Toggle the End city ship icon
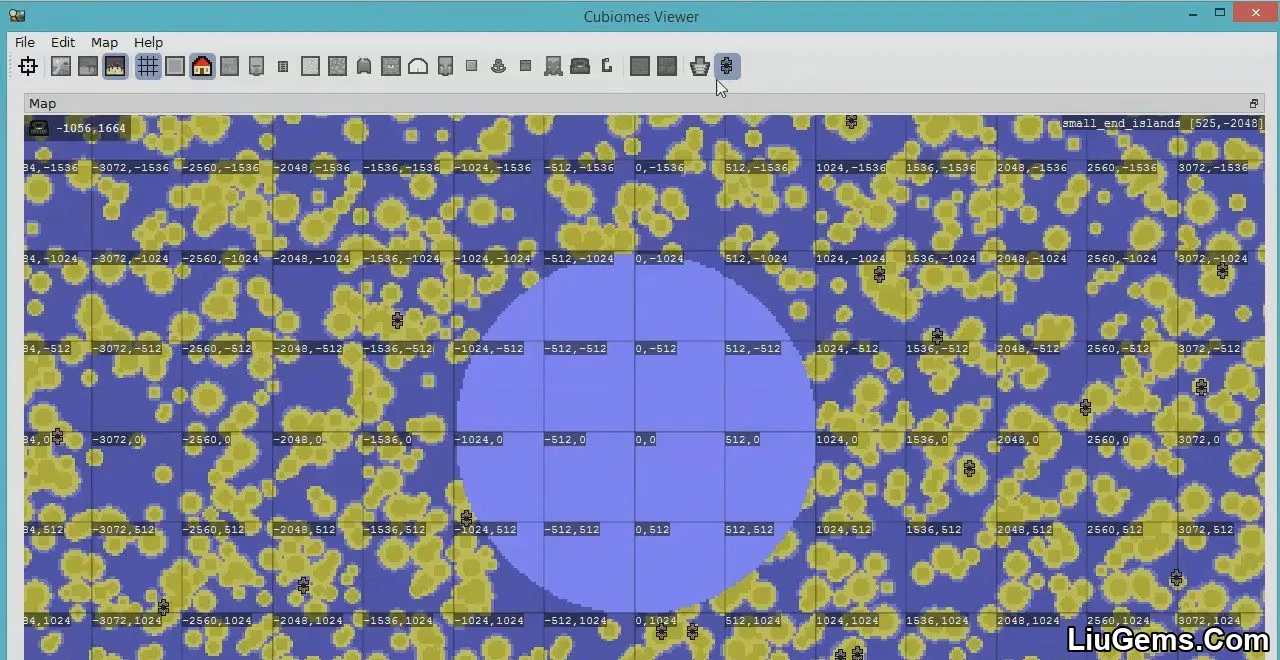This screenshot has width=1280, height=660. (700, 67)
